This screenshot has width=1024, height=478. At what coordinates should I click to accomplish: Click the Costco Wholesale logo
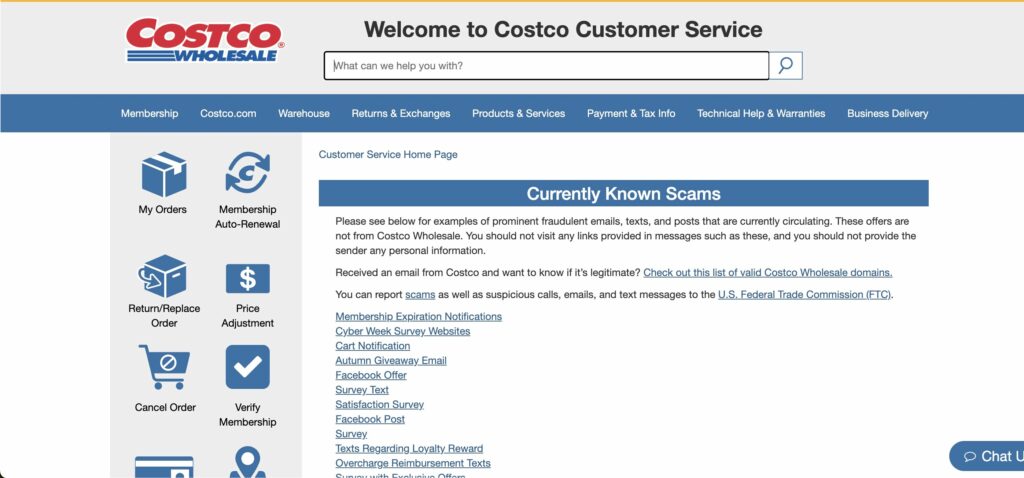204,40
